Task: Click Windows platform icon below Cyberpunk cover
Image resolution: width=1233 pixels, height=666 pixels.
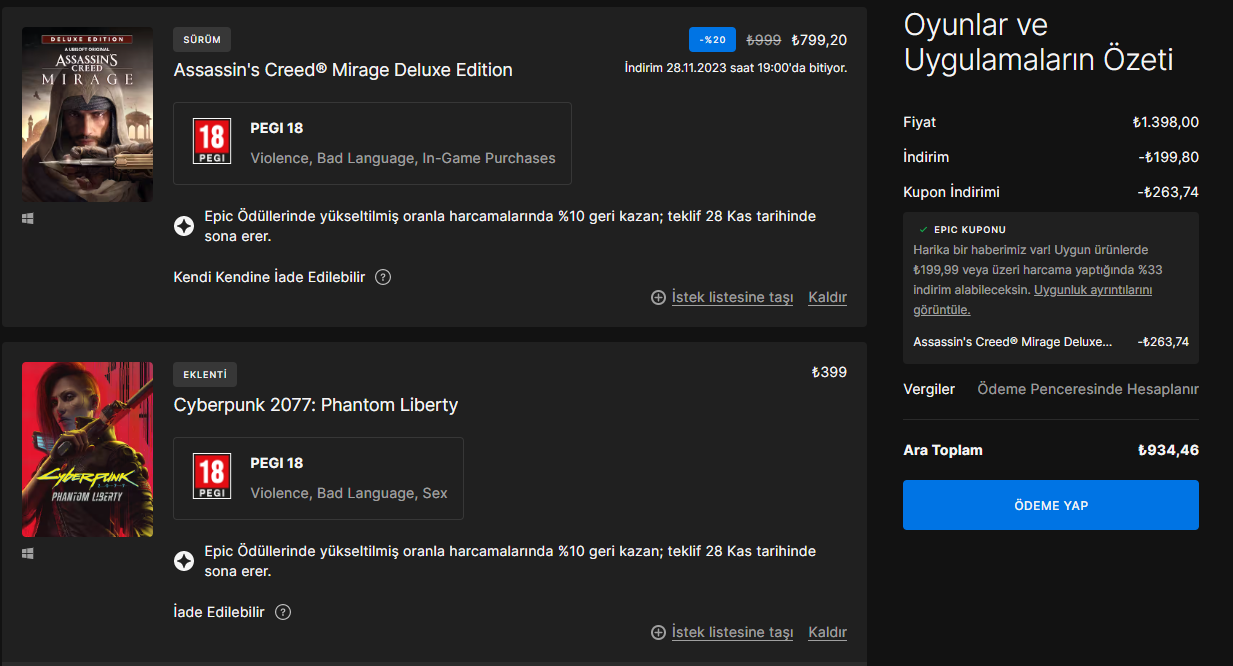Action: coord(28,553)
